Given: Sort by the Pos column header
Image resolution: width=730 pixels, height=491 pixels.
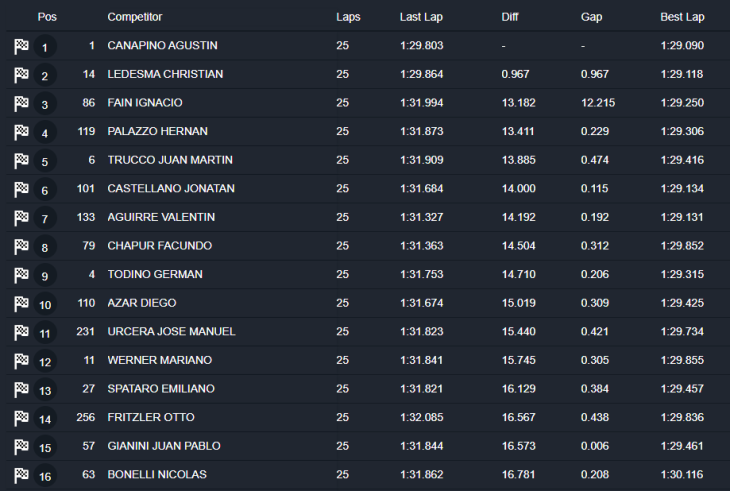Looking at the screenshot, I should click(x=47, y=17).
